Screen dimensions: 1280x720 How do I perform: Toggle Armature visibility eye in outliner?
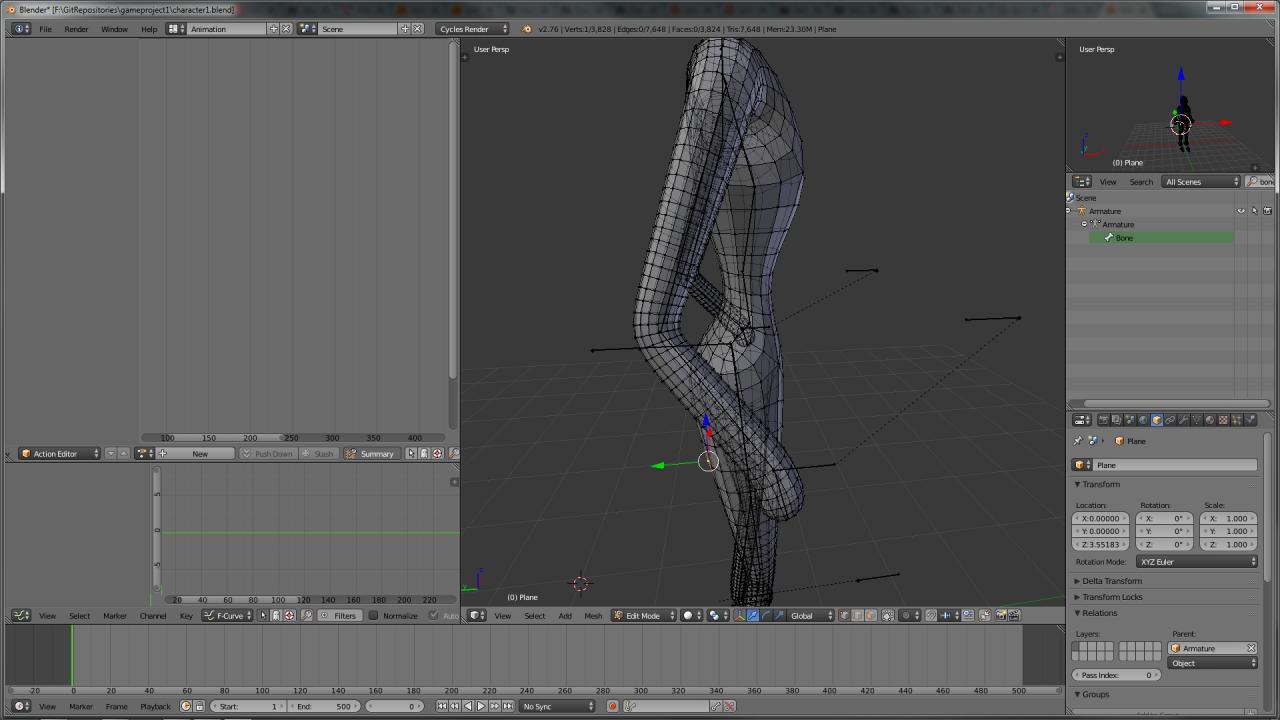click(1241, 211)
